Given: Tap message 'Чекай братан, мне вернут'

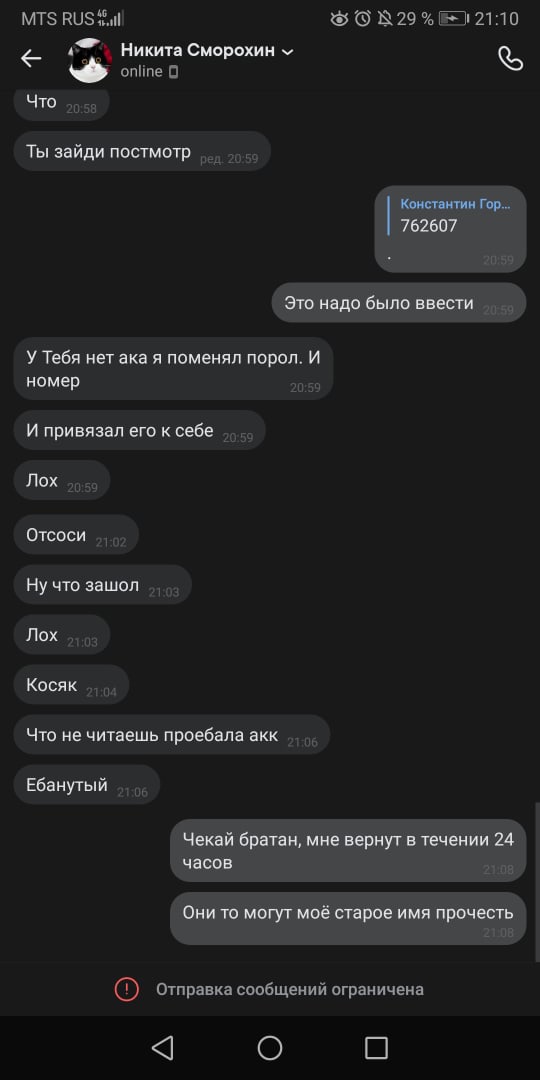Looking at the screenshot, I should tap(349, 851).
